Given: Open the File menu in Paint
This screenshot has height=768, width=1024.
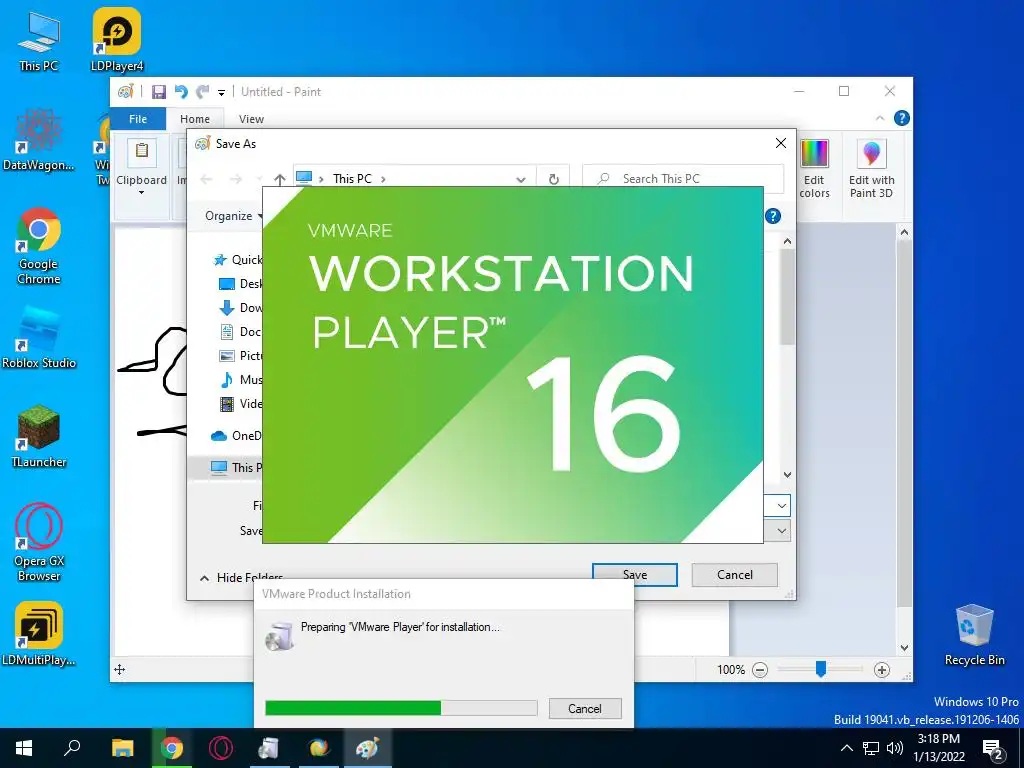Looking at the screenshot, I should pyautogui.click(x=138, y=119).
